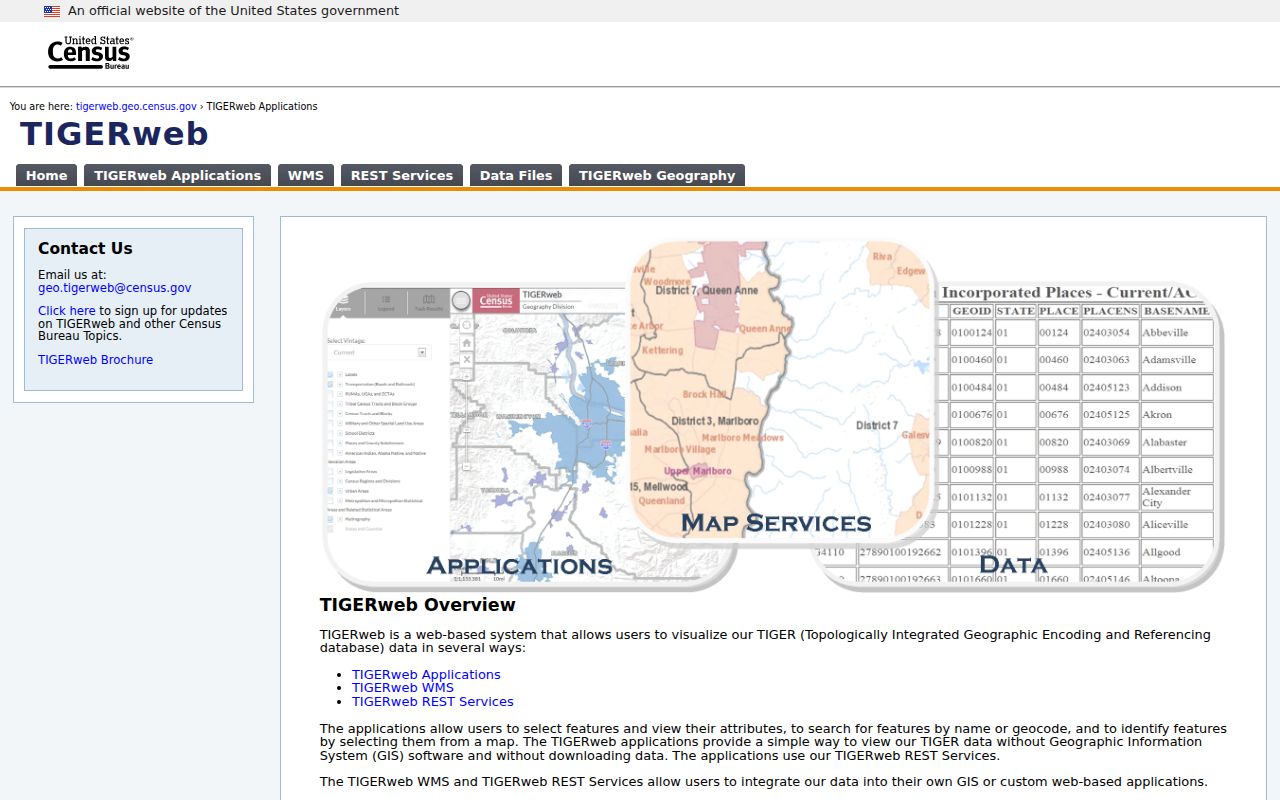Open the Map Services thumbnail image
The width and height of the screenshot is (1280, 800).
click(782, 392)
